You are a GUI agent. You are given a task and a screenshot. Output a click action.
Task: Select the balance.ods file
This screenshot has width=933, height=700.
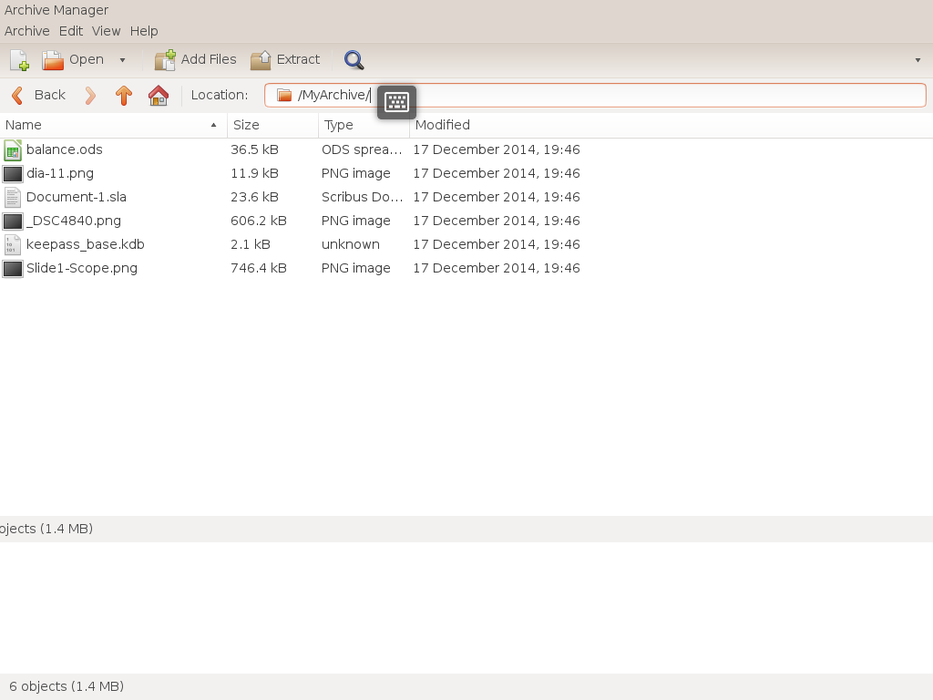[x=64, y=150]
